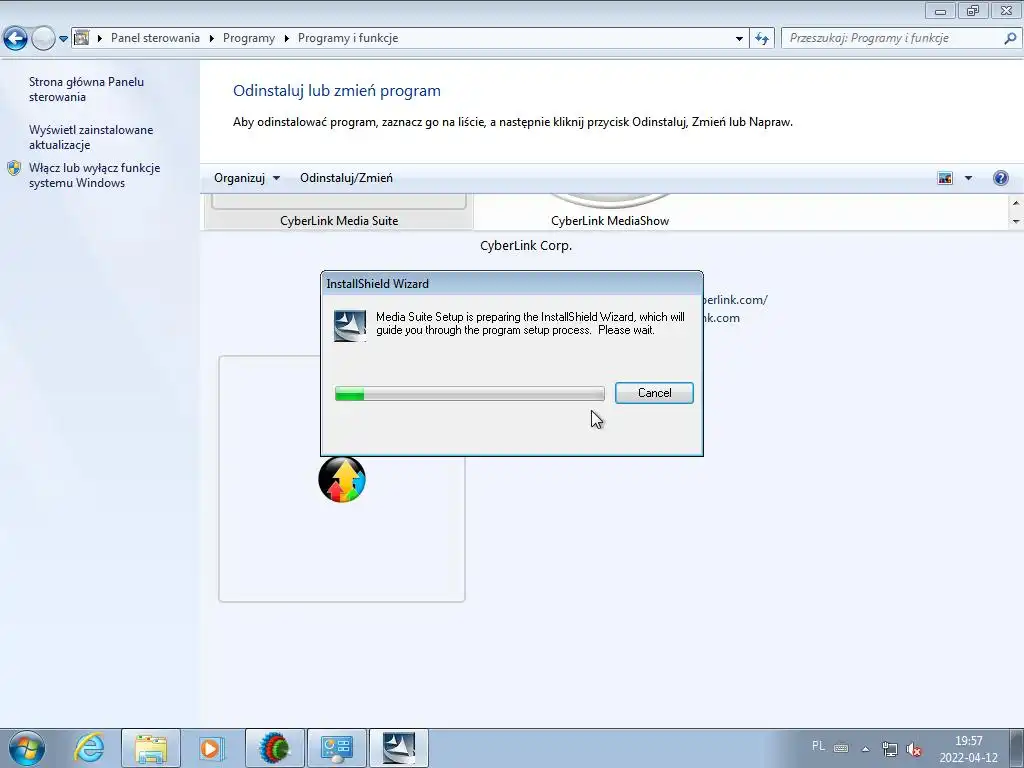Switch to Control Panel taskbar button
Screen dimensions: 1024x768
pos(337,748)
